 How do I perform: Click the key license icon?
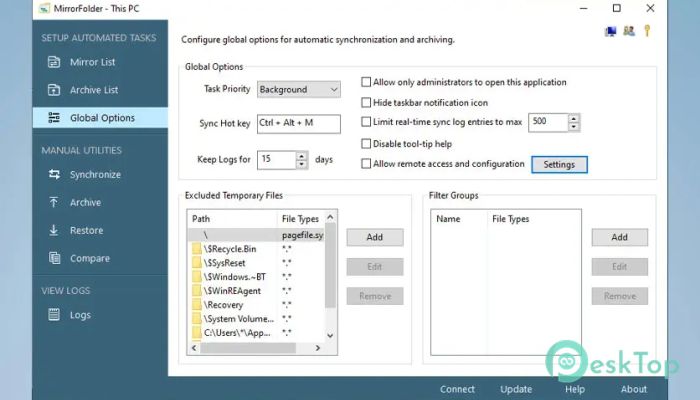click(x=647, y=31)
